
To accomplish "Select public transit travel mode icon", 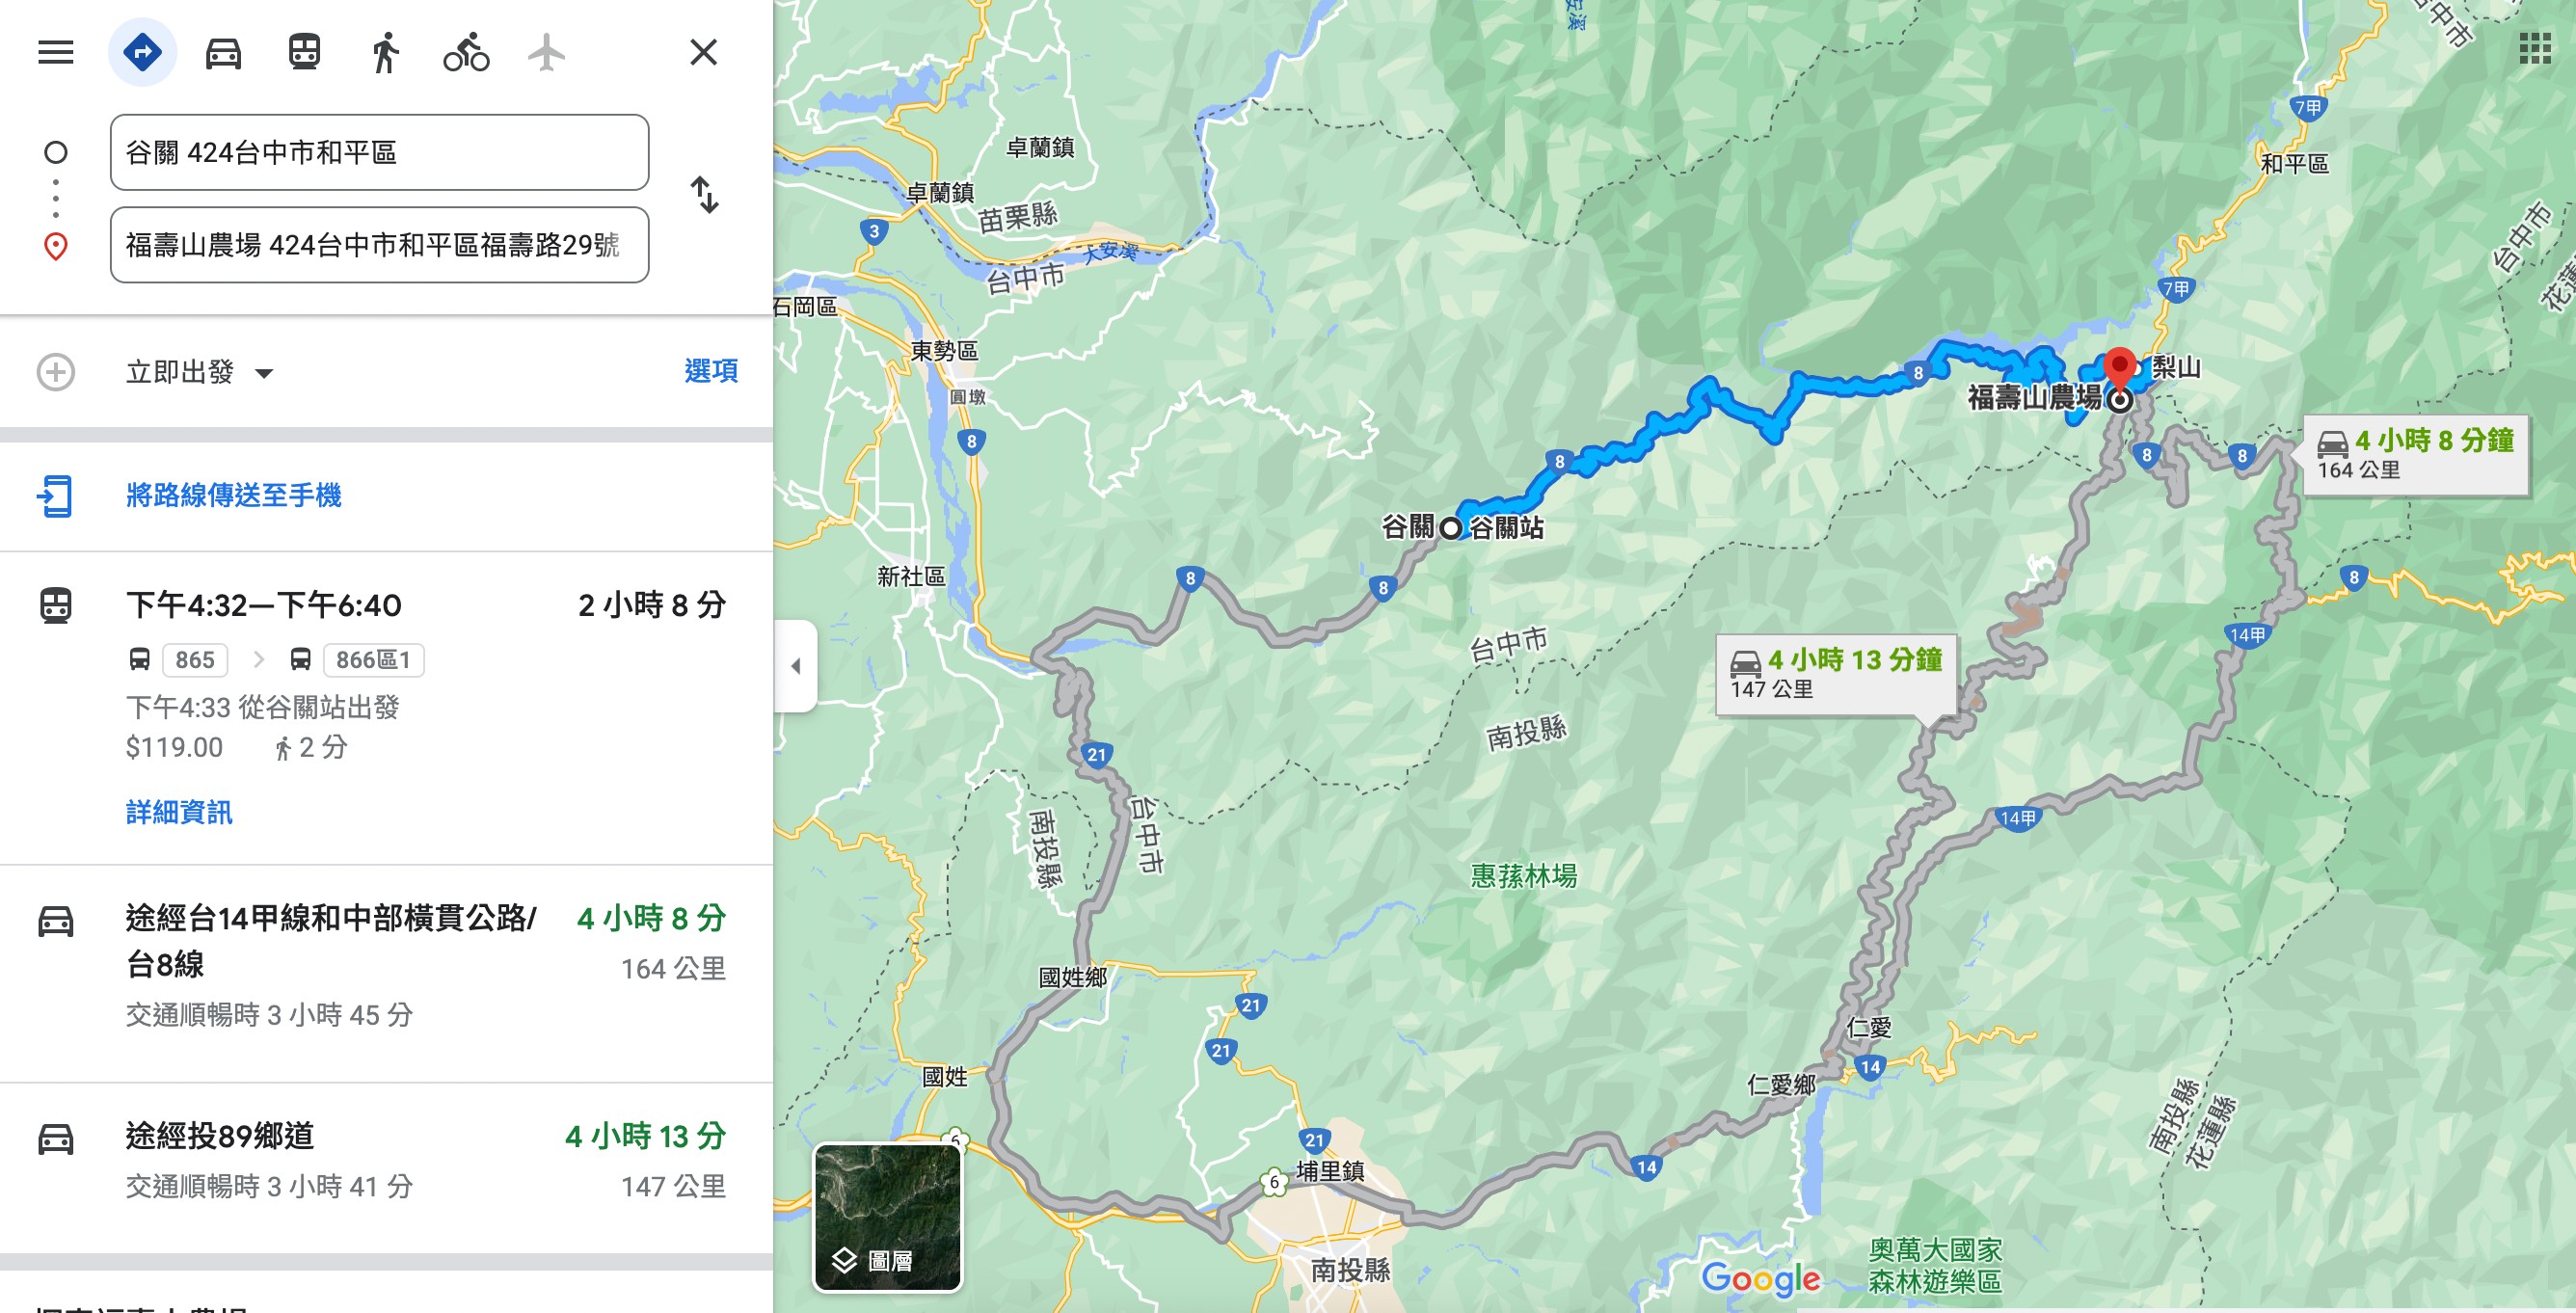I will point(304,52).
